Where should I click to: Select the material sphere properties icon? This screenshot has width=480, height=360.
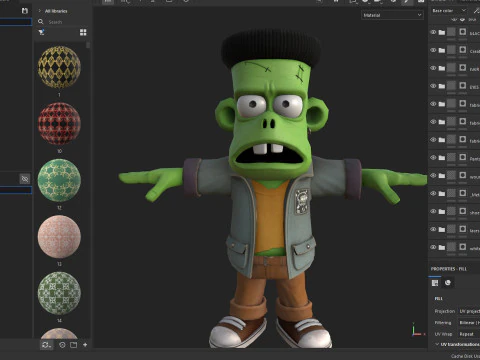click(448, 283)
